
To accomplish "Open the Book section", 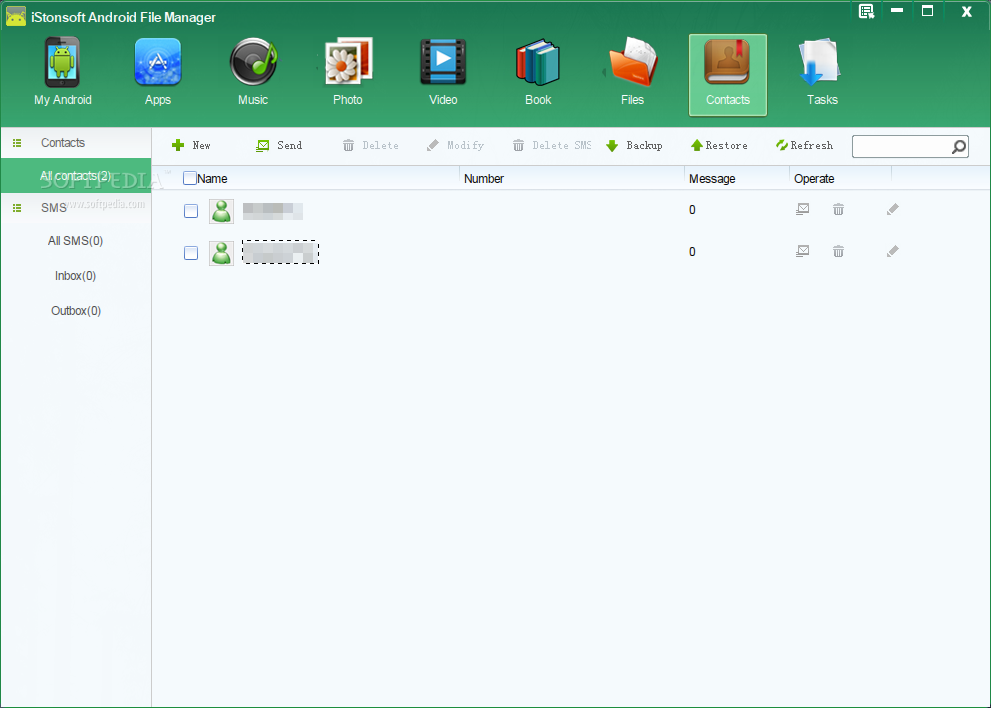I will coord(538,73).
